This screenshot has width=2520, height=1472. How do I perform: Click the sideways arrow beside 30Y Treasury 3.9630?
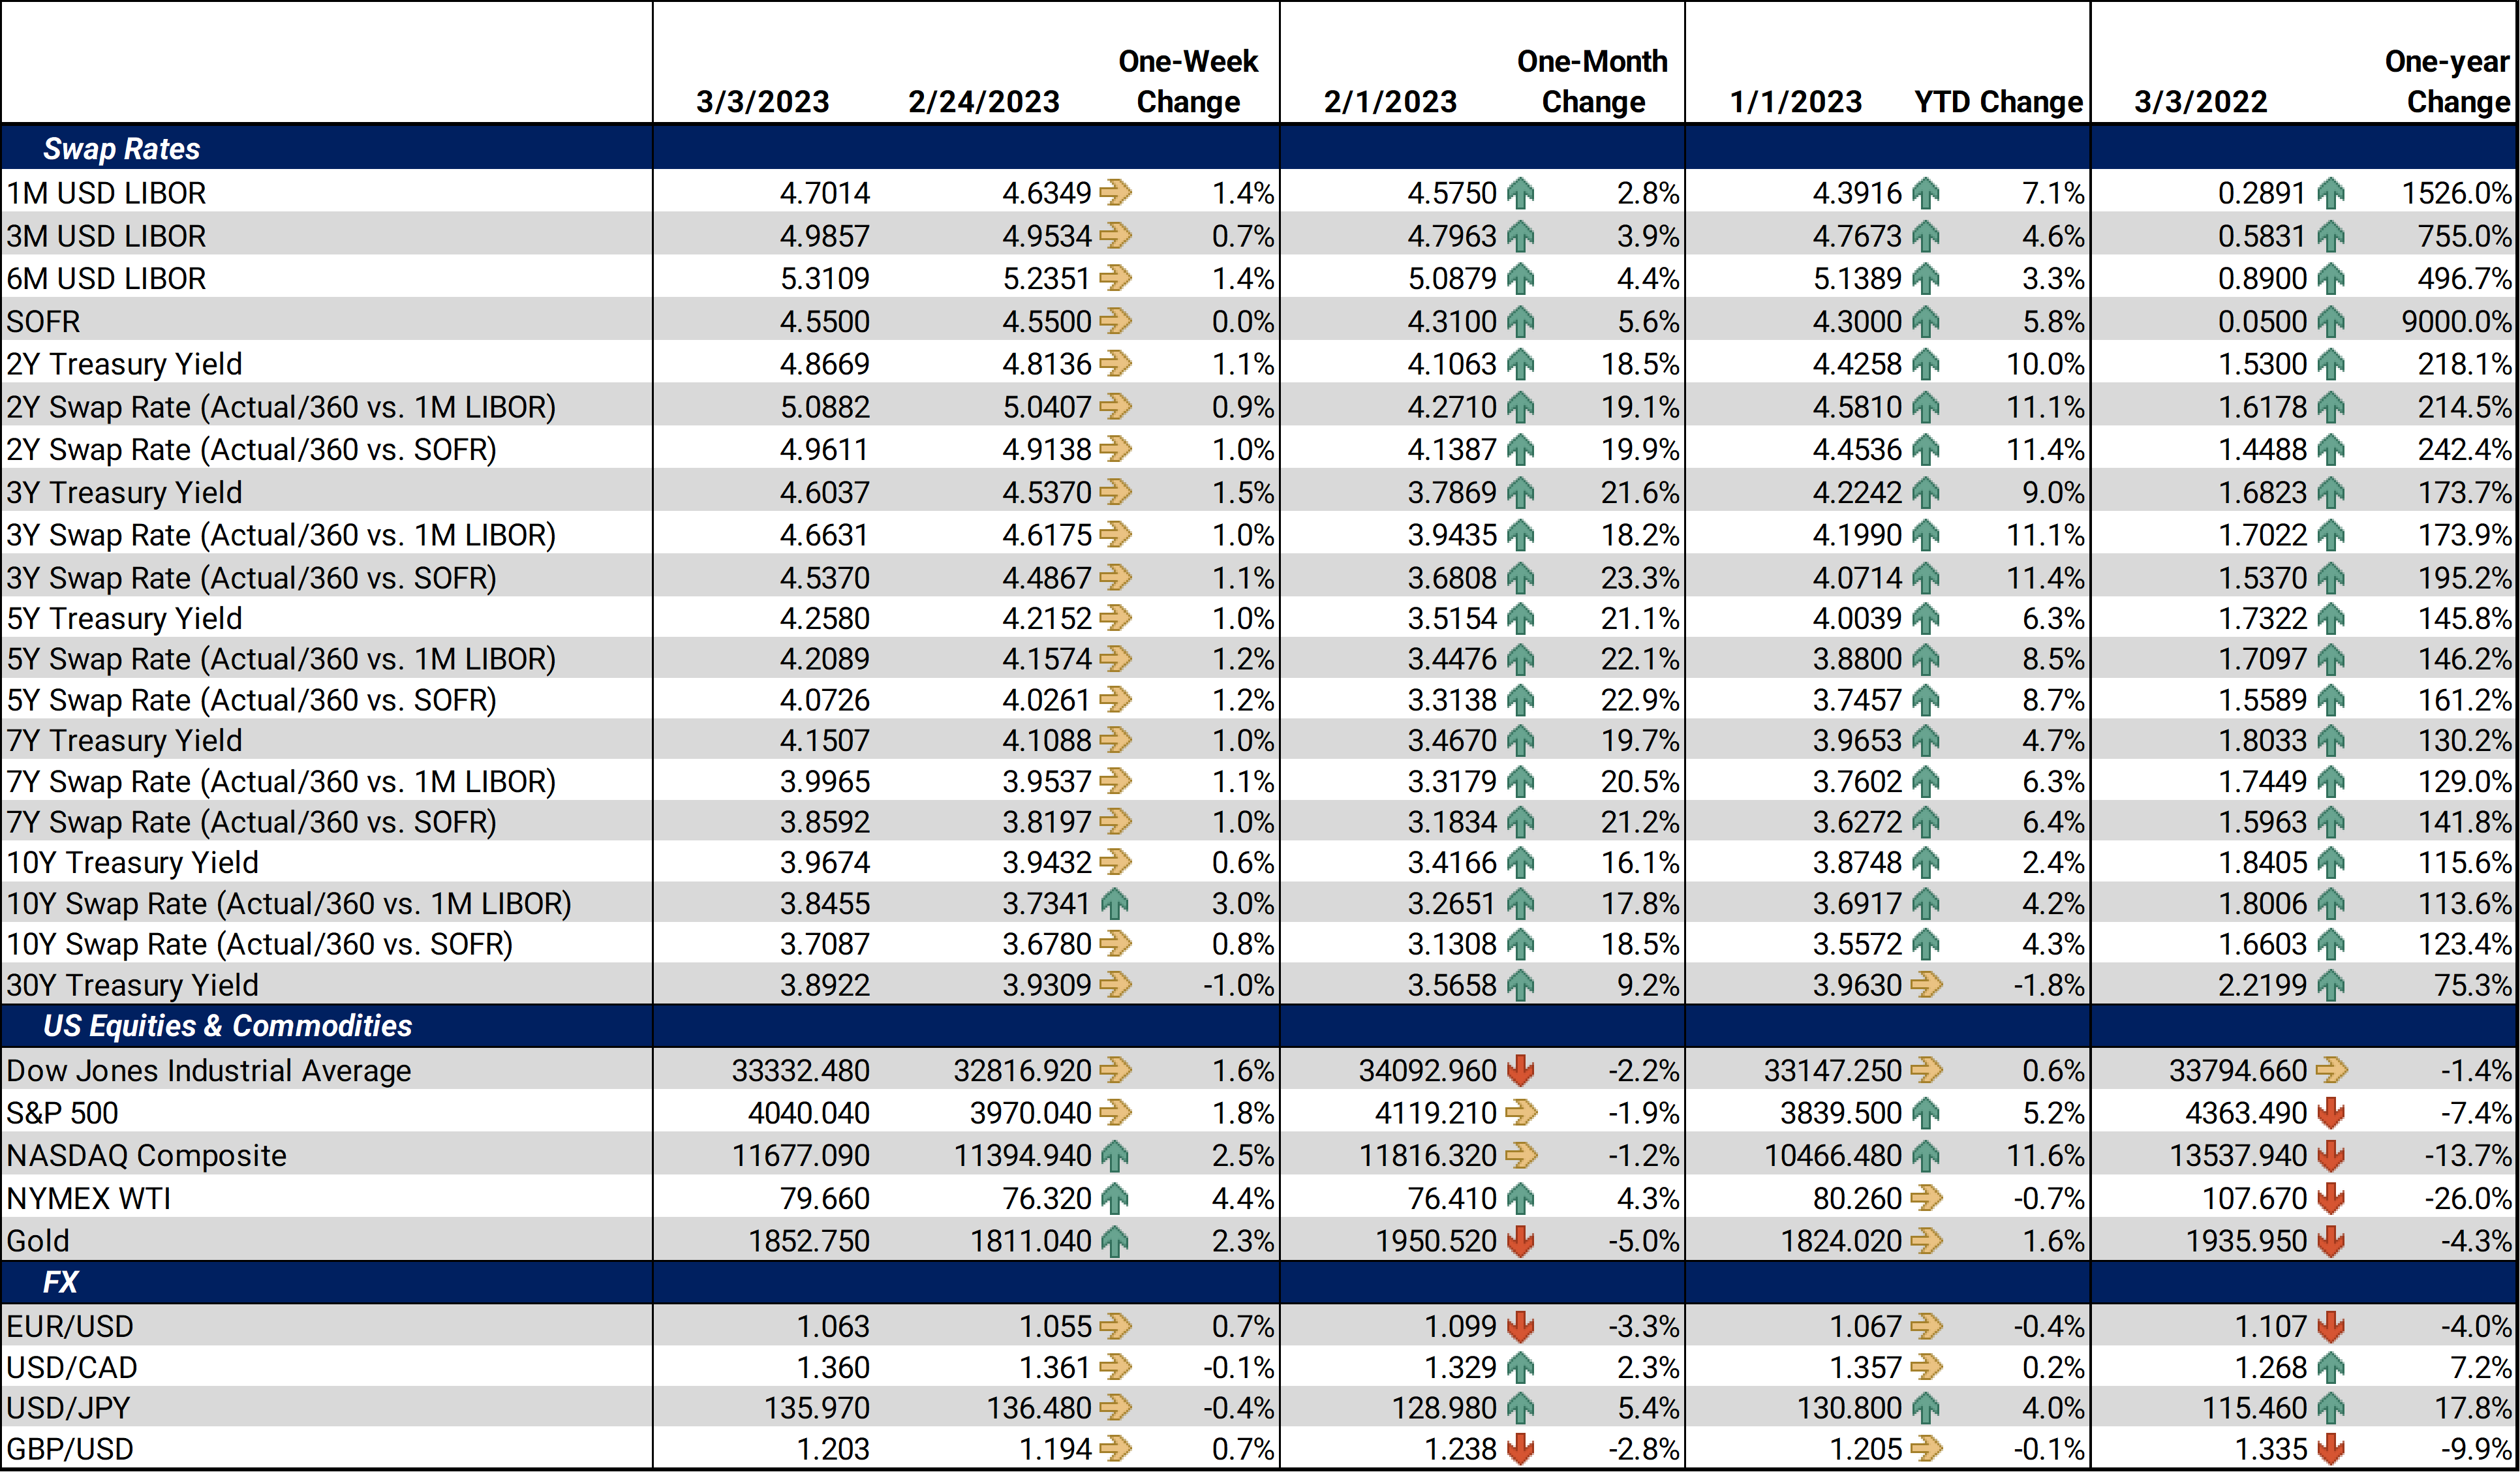pyautogui.click(x=1926, y=985)
